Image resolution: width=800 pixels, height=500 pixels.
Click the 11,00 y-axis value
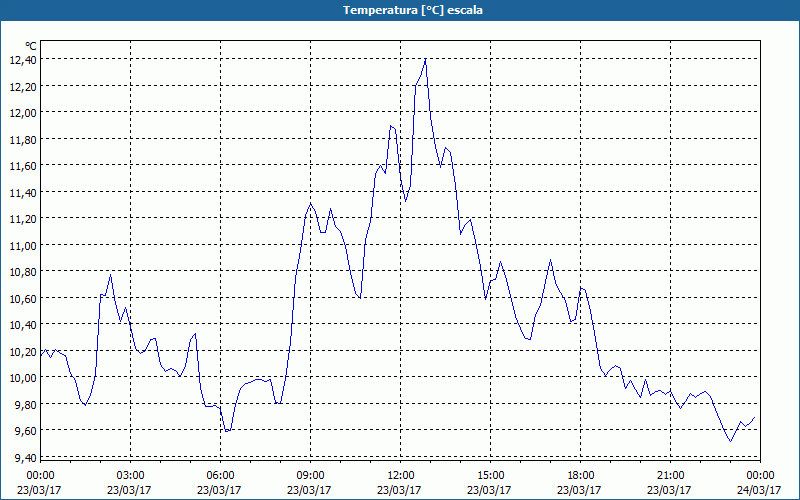23,245
